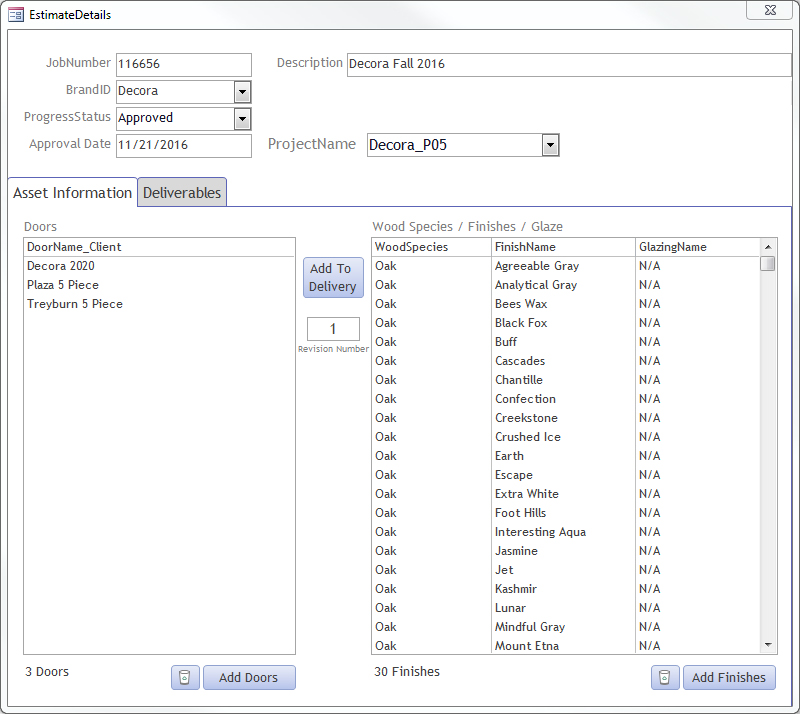Select the Black Fox finish
This screenshot has height=714, width=800.
[x=566, y=323]
